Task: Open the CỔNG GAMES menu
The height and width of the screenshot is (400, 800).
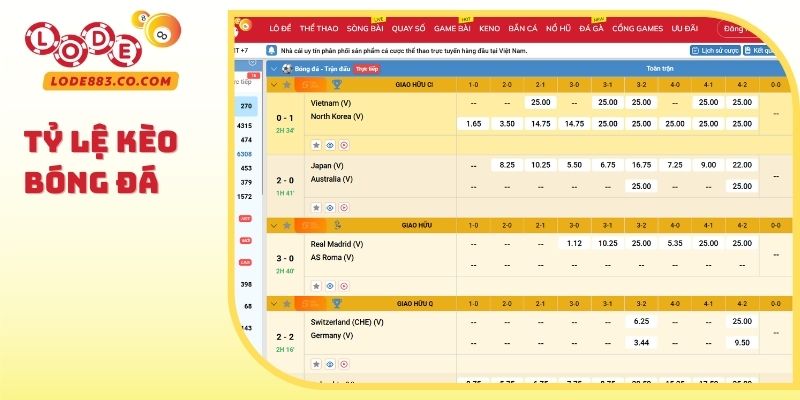Action: [638, 29]
